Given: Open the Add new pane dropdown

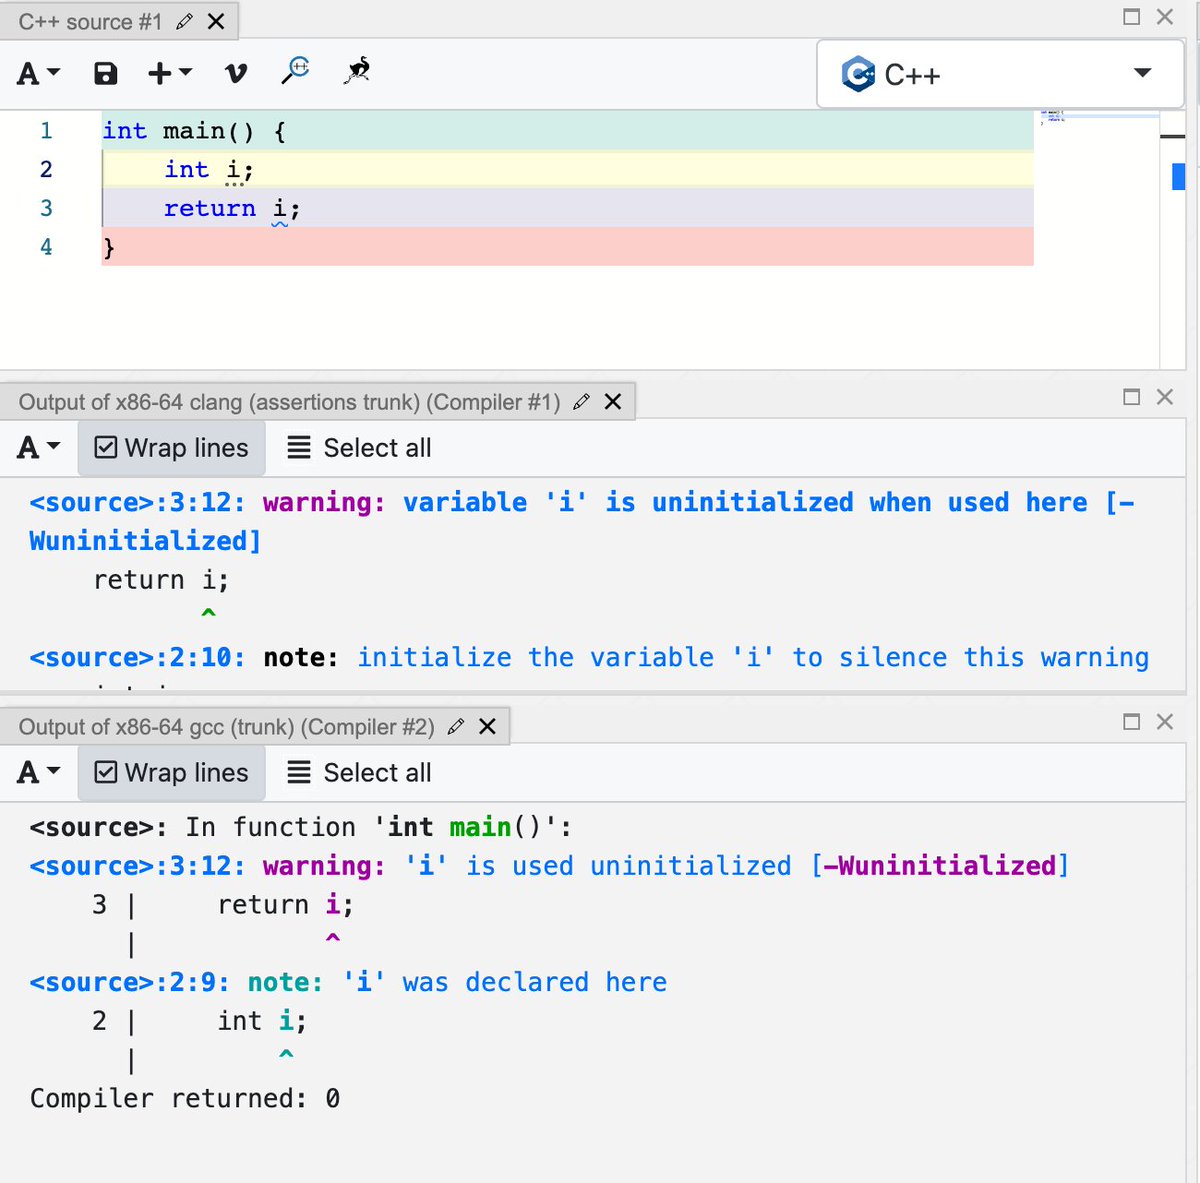Looking at the screenshot, I should [x=169, y=73].
